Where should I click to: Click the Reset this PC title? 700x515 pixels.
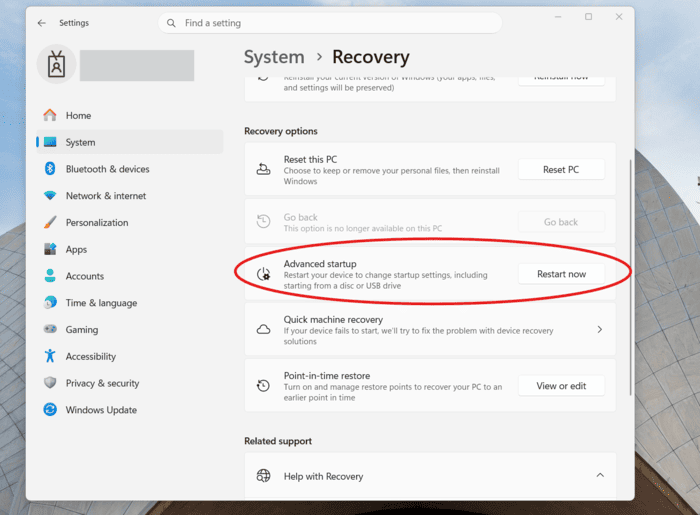click(x=310, y=159)
